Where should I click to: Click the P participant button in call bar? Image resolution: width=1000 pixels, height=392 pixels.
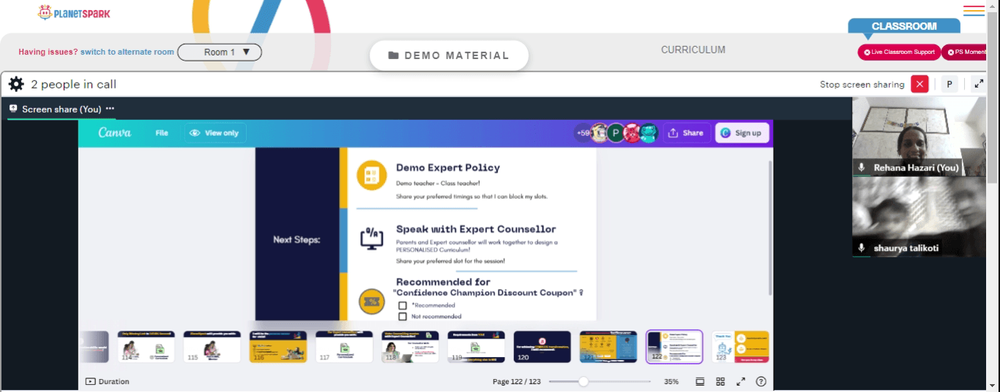pyautogui.click(x=949, y=84)
